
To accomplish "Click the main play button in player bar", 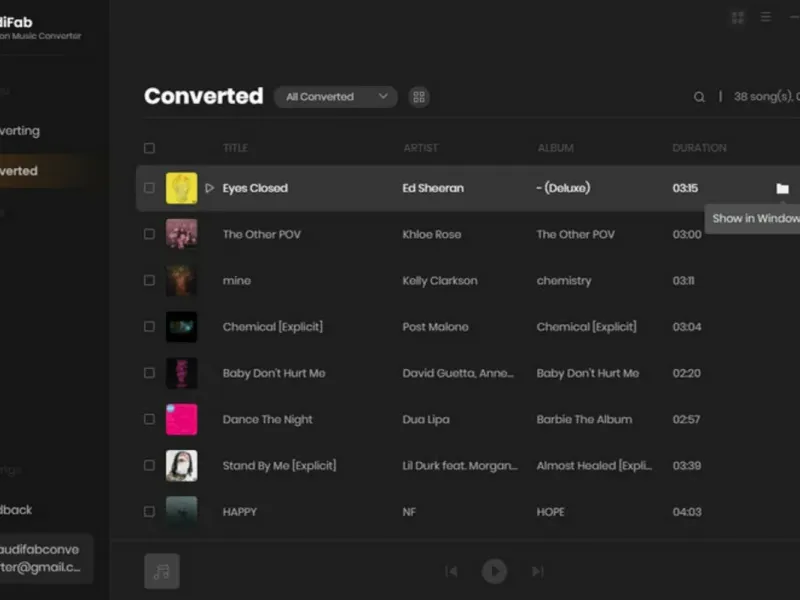I will (x=494, y=571).
